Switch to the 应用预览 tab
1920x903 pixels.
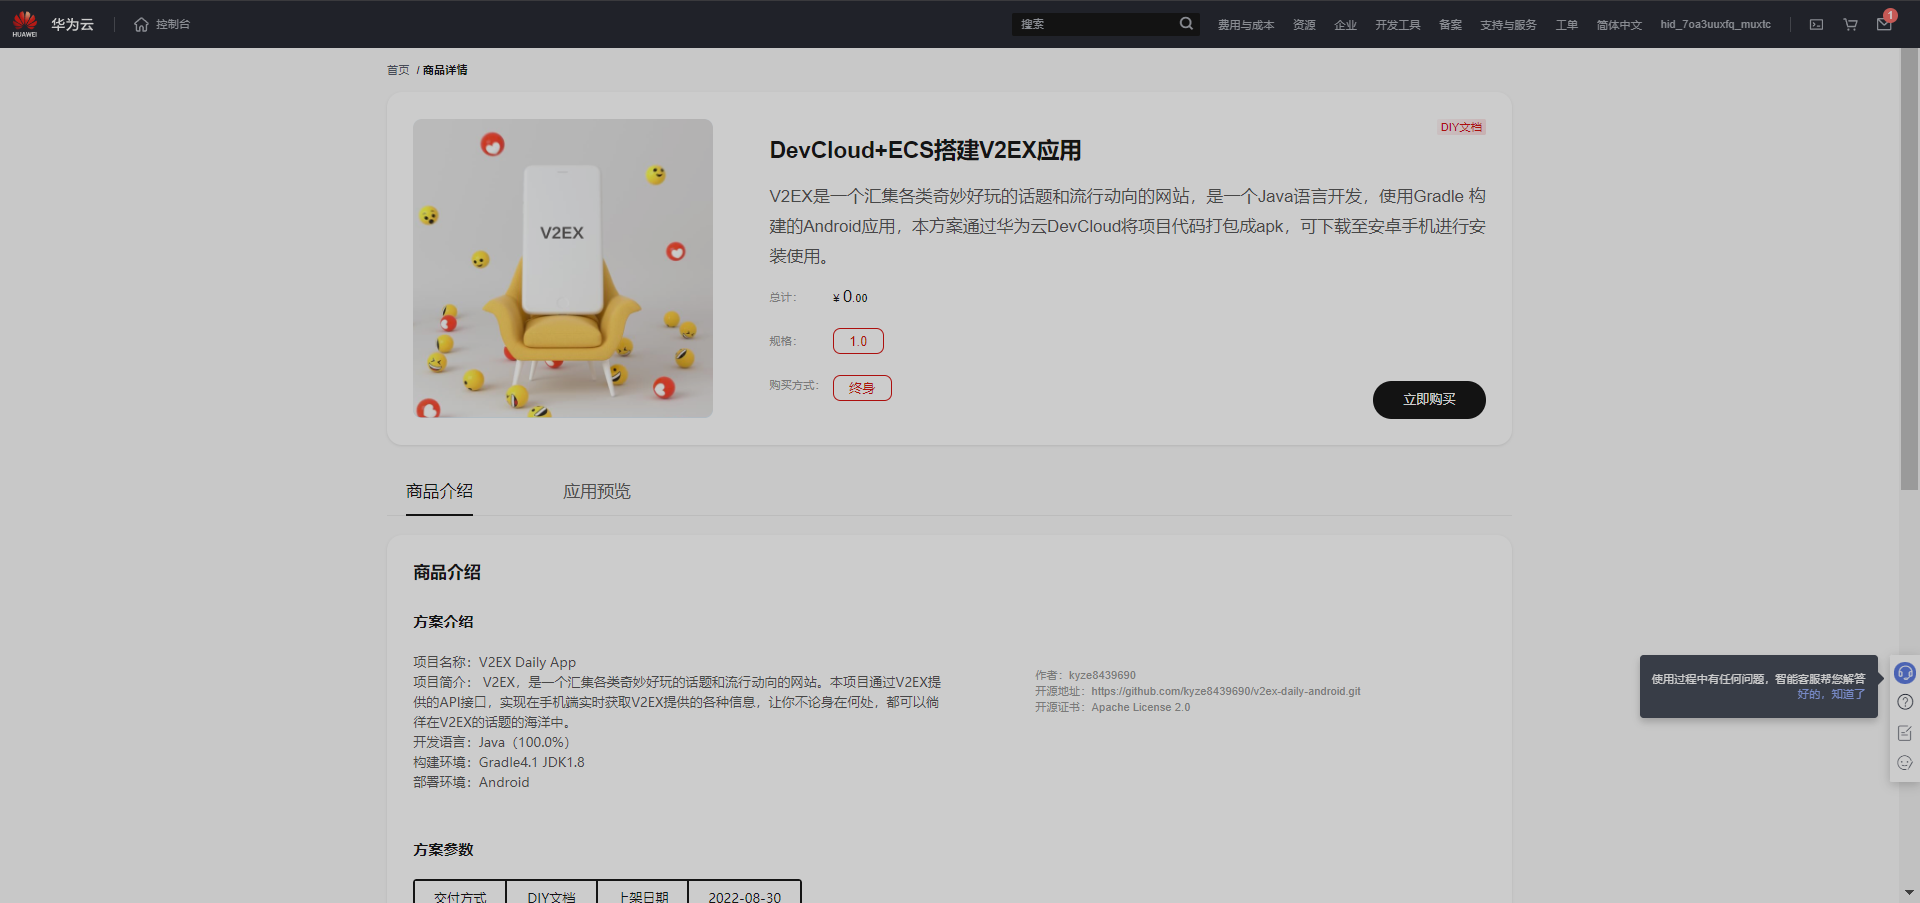click(x=597, y=492)
